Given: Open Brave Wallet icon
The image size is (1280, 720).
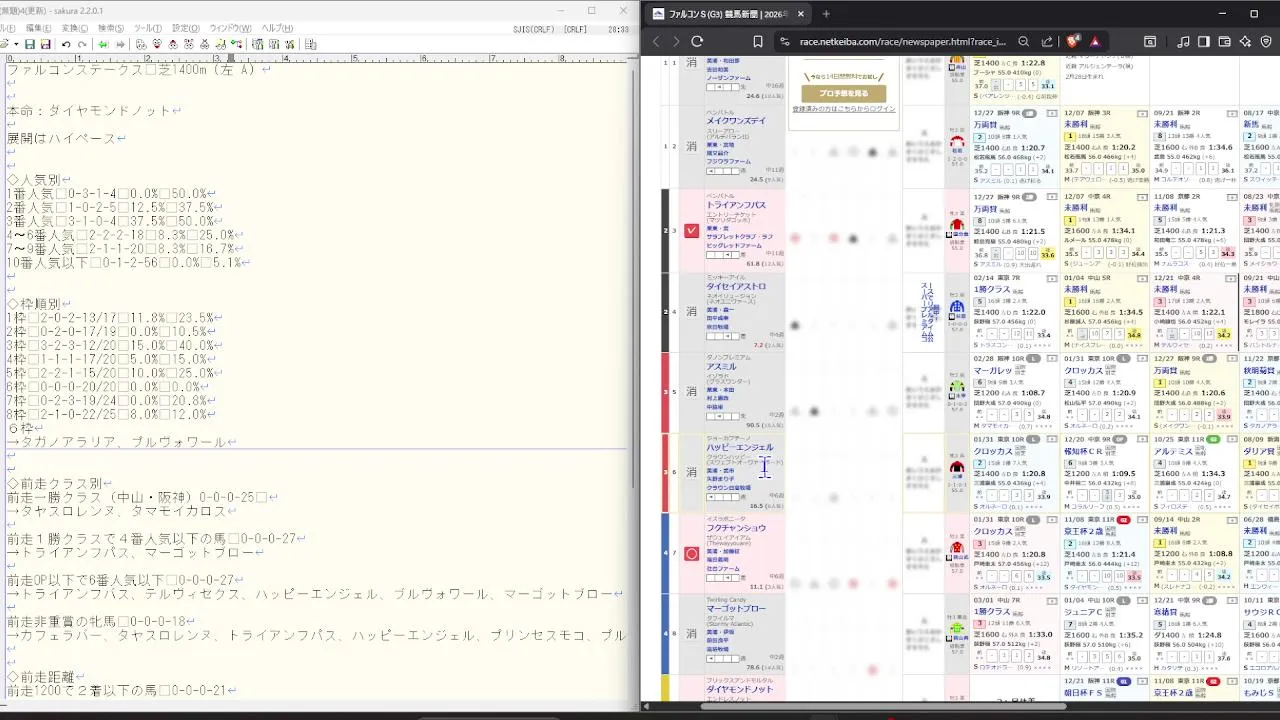Looking at the screenshot, I should [x=1224, y=41].
